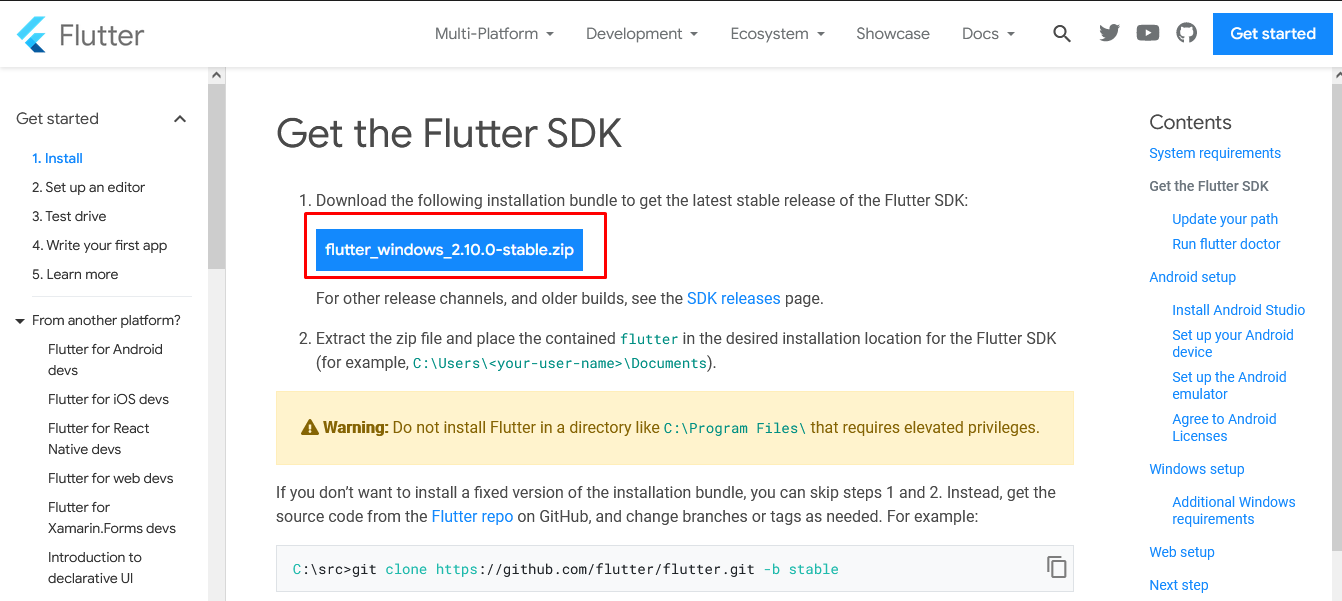This screenshot has width=1342, height=601.
Task: Go to the Showcase page
Action: (892, 34)
